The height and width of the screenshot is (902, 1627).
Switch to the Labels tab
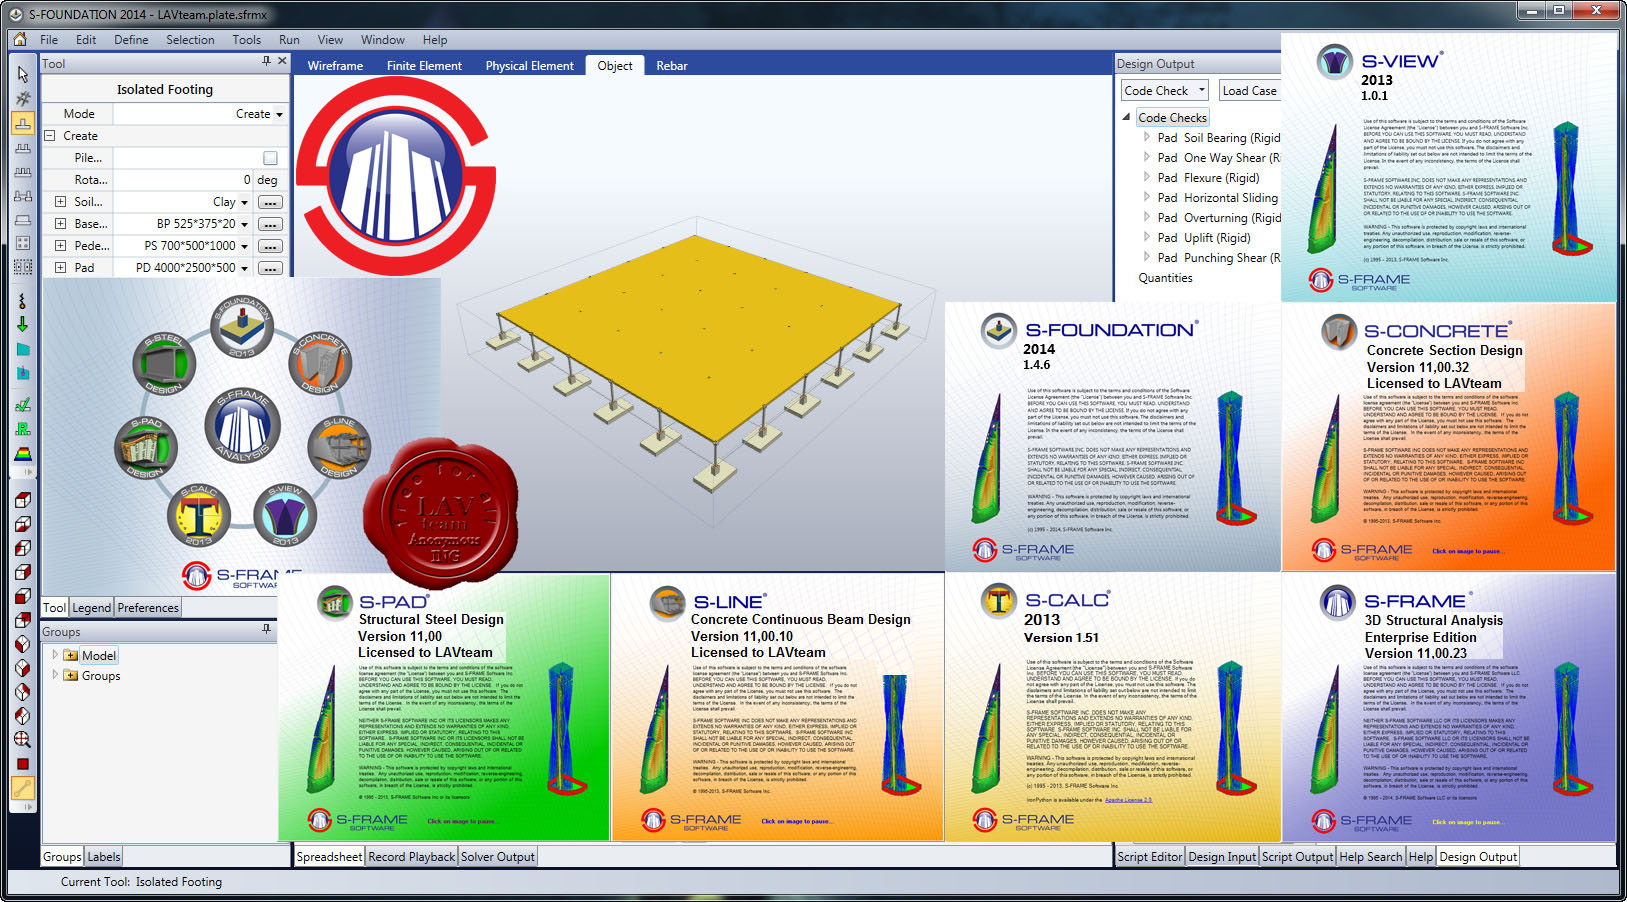tap(103, 857)
